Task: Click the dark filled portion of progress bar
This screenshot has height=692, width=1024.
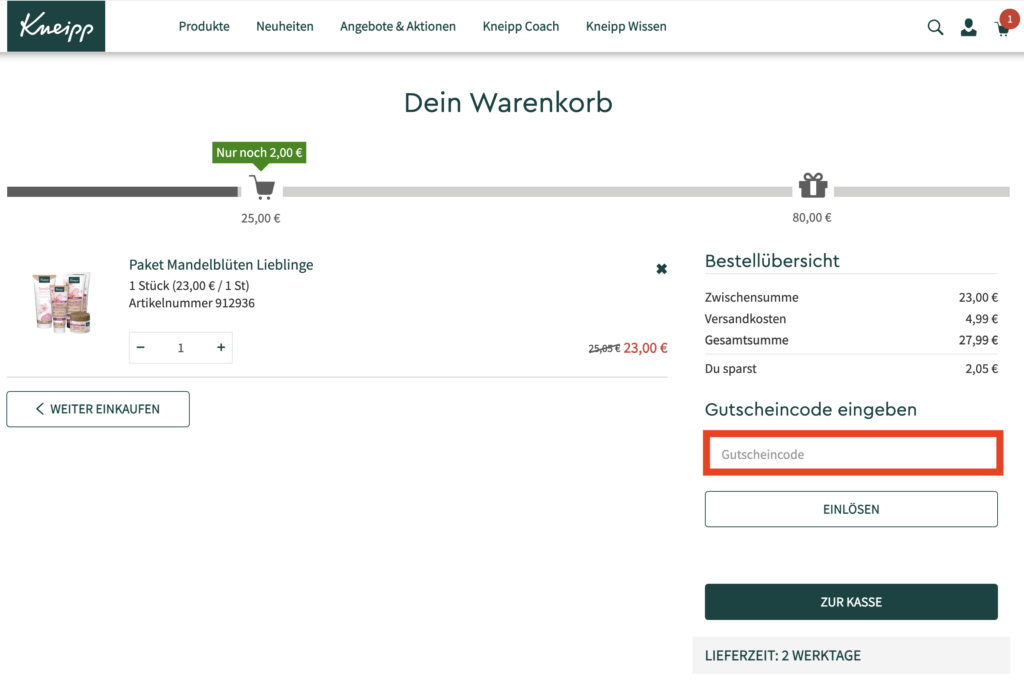Action: [x=123, y=192]
